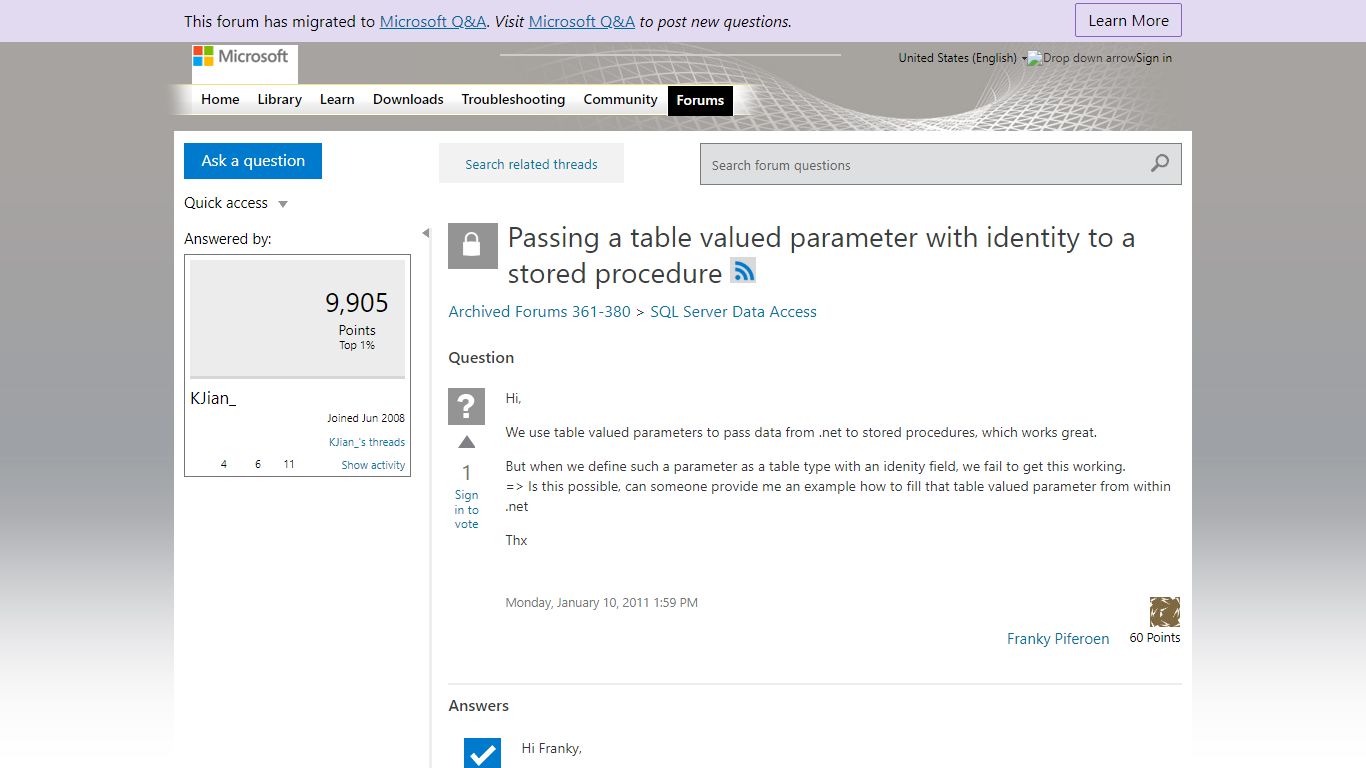The image size is (1366, 768).
Task: Upvote the question with up arrow
Action: pos(467,442)
